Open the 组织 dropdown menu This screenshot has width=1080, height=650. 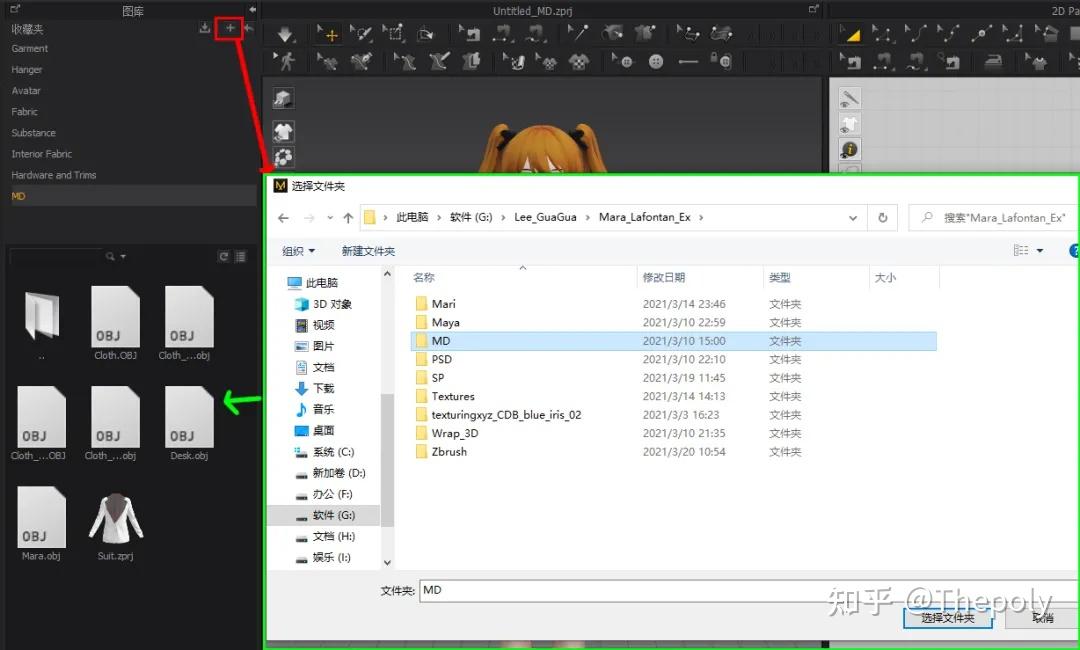pos(298,251)
